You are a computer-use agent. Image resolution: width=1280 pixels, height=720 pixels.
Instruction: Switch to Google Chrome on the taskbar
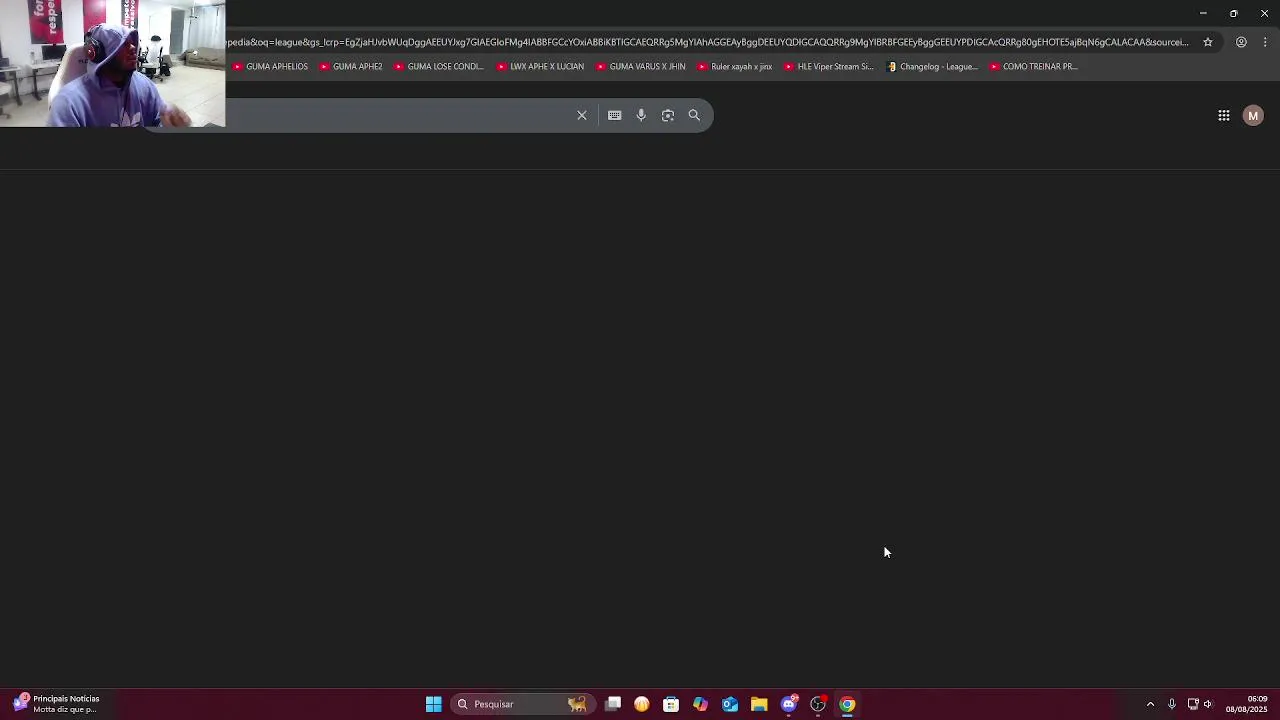(x=847, y=704)
